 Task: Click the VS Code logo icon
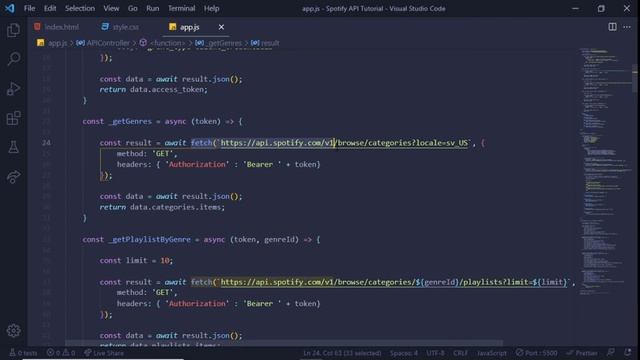point(9,8)
